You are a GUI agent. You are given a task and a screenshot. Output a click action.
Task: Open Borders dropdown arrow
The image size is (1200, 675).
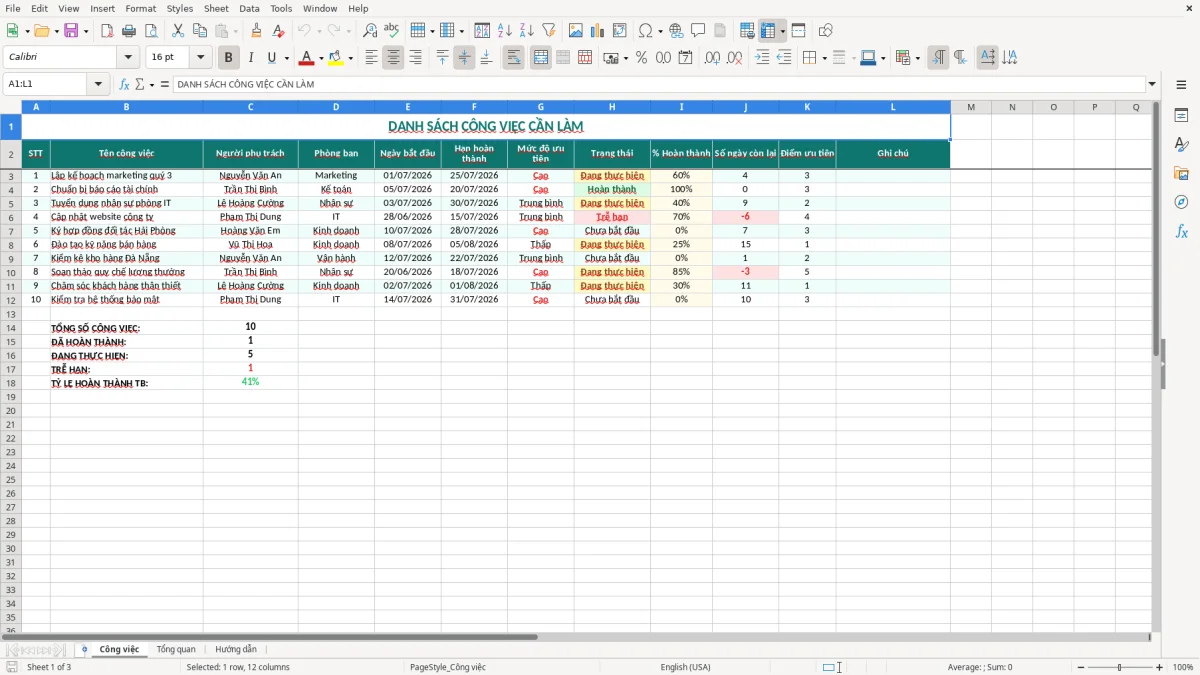point(827,58)
